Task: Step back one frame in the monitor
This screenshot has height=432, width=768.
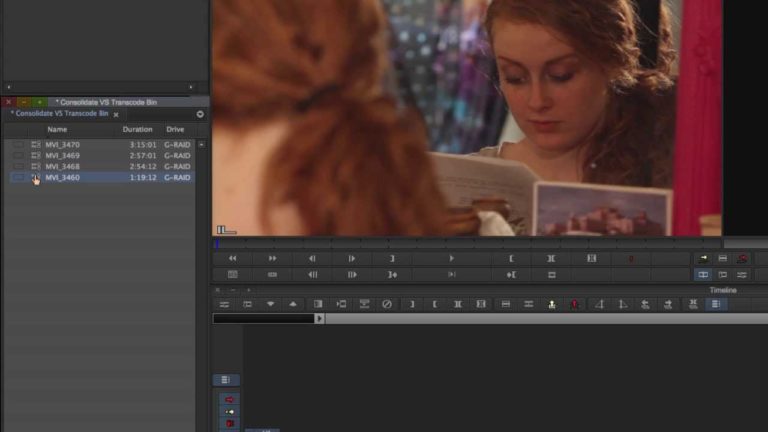Action: coord(312,259)
